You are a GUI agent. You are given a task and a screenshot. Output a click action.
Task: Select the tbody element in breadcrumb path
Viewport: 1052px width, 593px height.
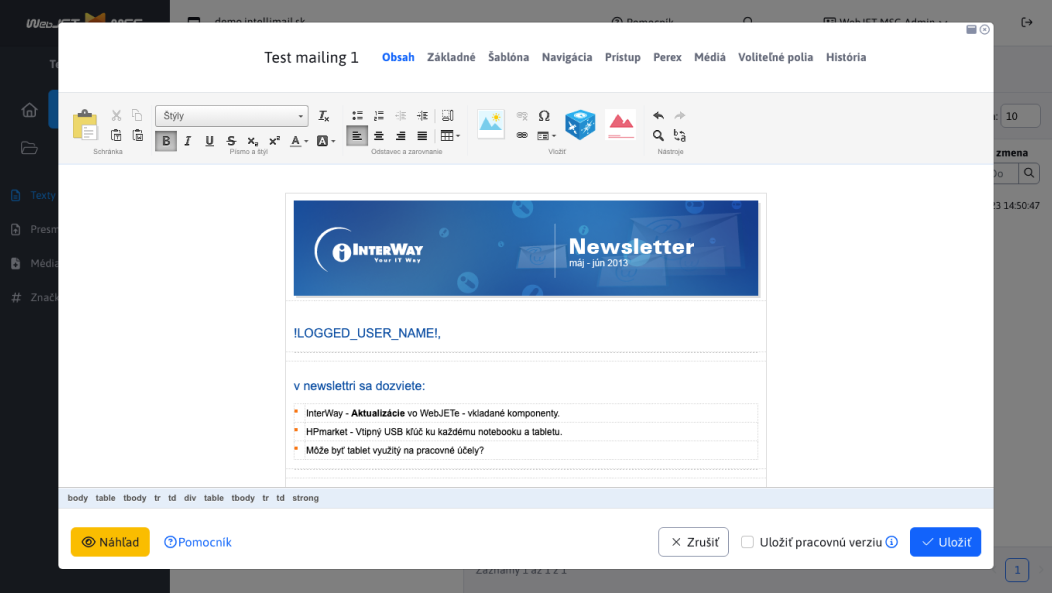click(x=135, y=497)
